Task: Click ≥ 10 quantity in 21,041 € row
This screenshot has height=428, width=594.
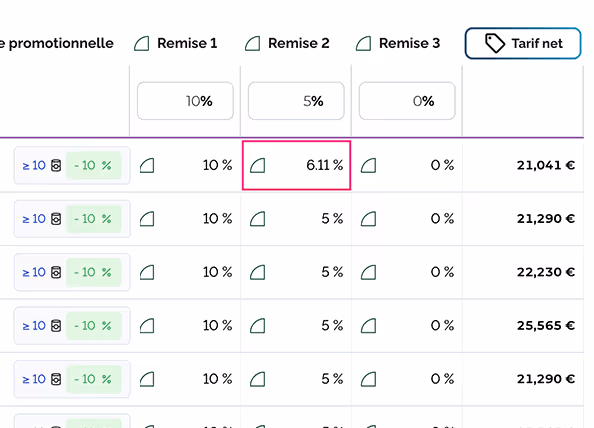Action: coord(34,166)
